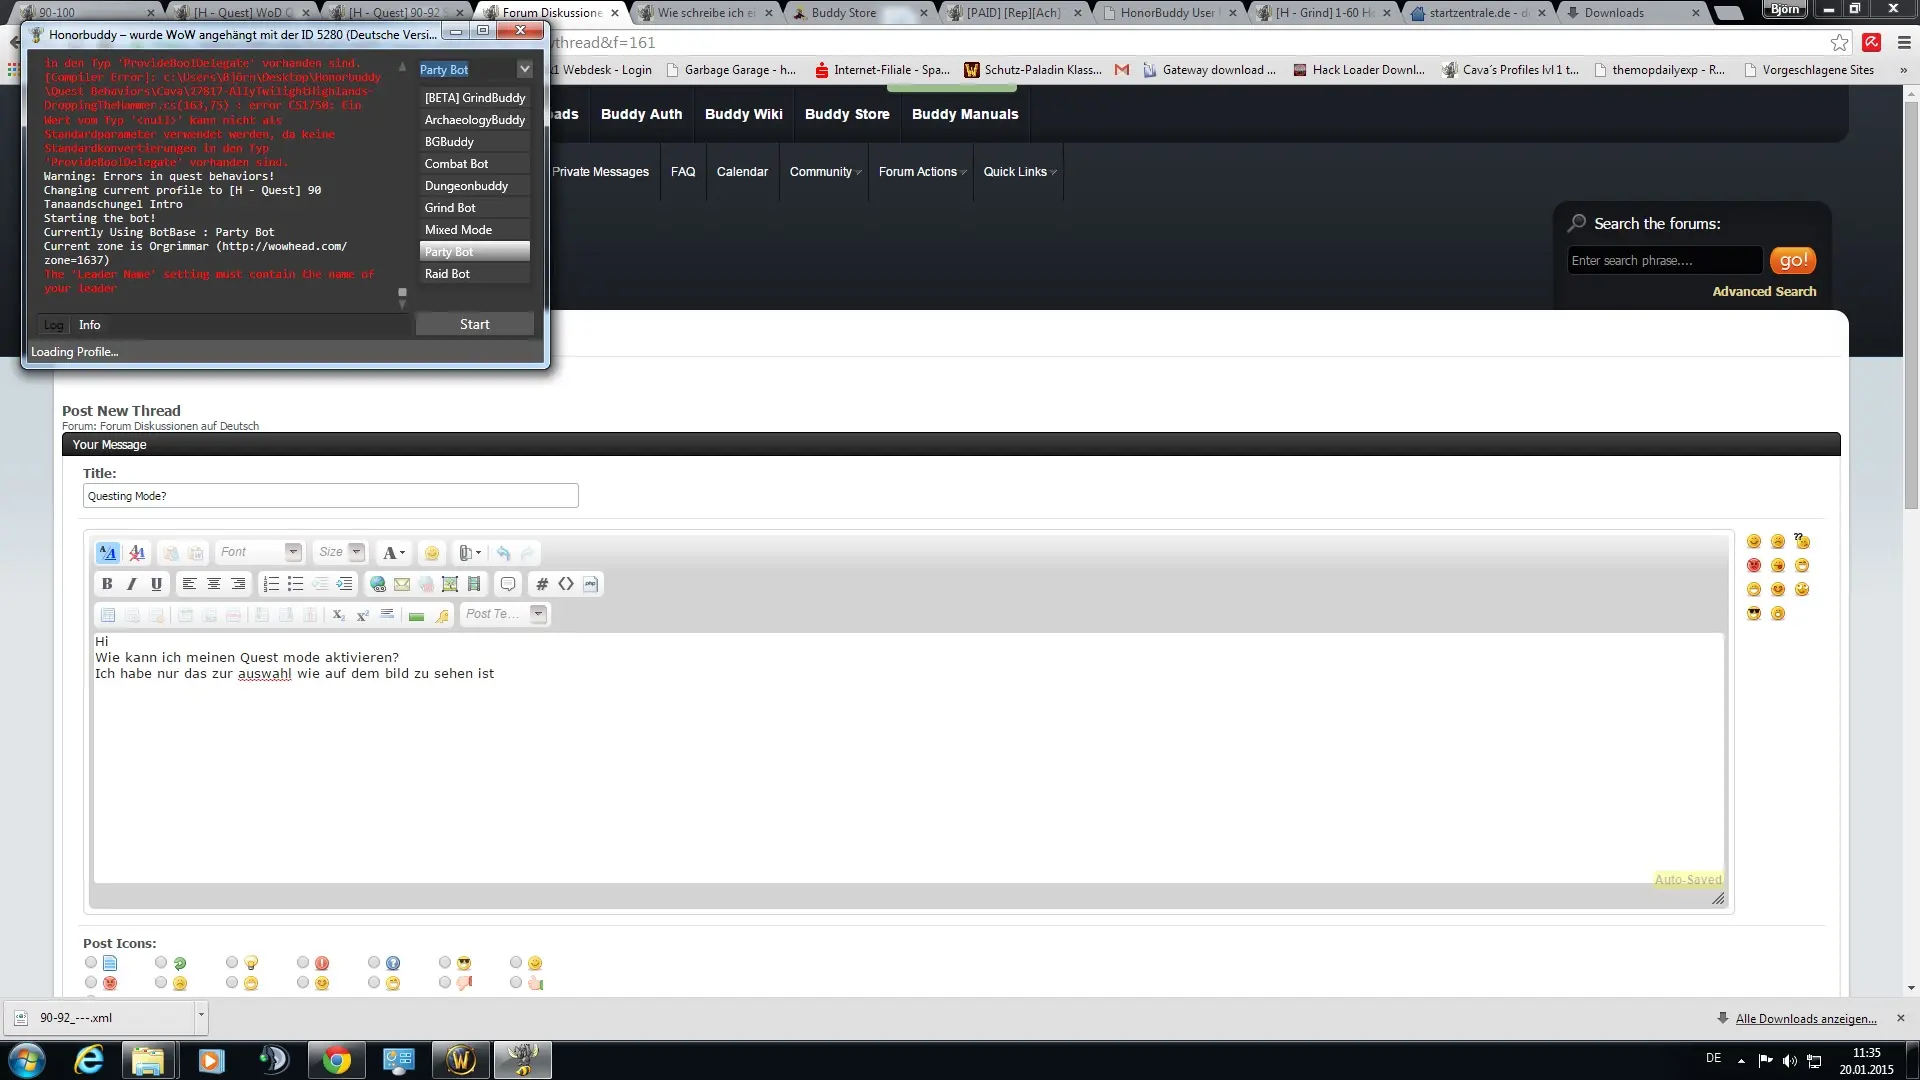Image resolution: width=1920 pixels, height=1080 pixels.
Task: Insert an email link
Action: click(x=402, y=584)
